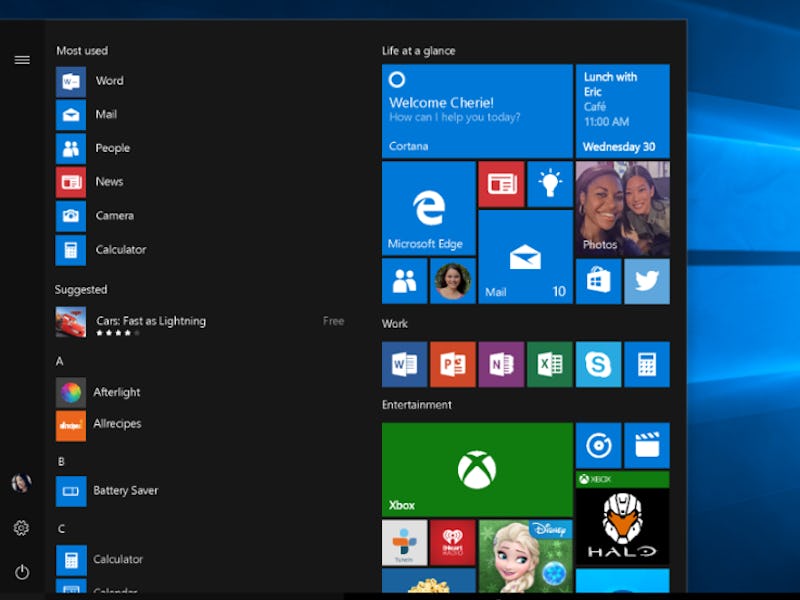Image resolution: width=800 pixels, height=600 pixels.
Task: Click the Power button
Action: pyautogui.click(x=21, y=572)
